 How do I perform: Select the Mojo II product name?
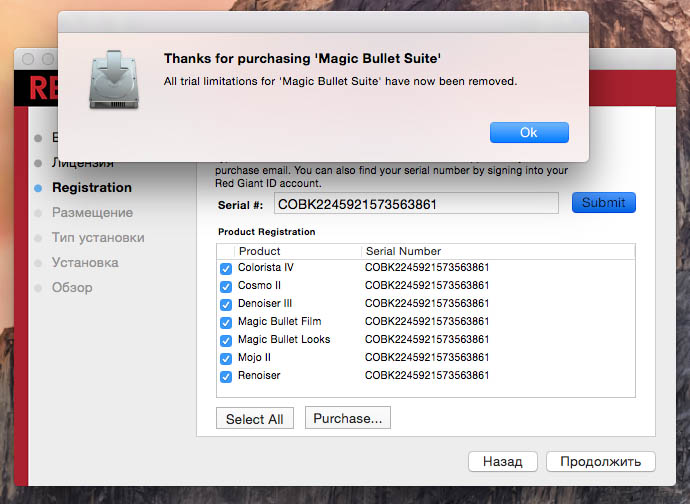pyautogui.click(x=254, y=357)
